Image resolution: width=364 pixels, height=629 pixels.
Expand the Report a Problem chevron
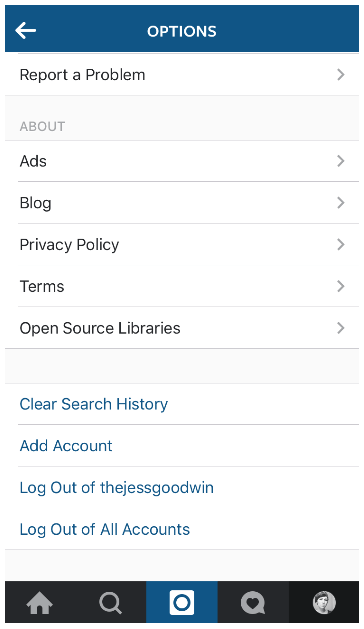(x=341, y=75)
